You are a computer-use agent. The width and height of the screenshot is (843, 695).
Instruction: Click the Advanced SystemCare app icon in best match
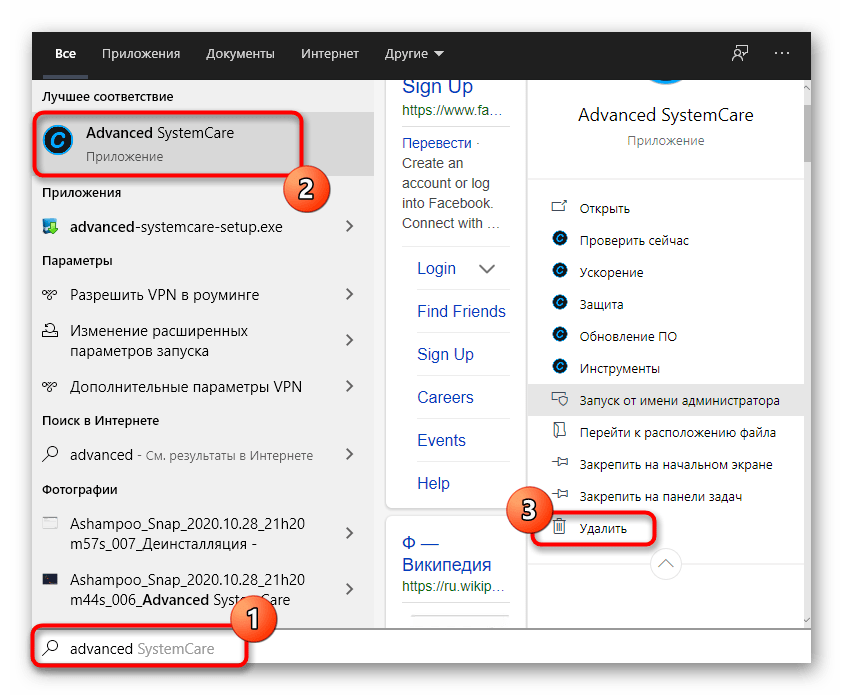[x=58, y=142]
